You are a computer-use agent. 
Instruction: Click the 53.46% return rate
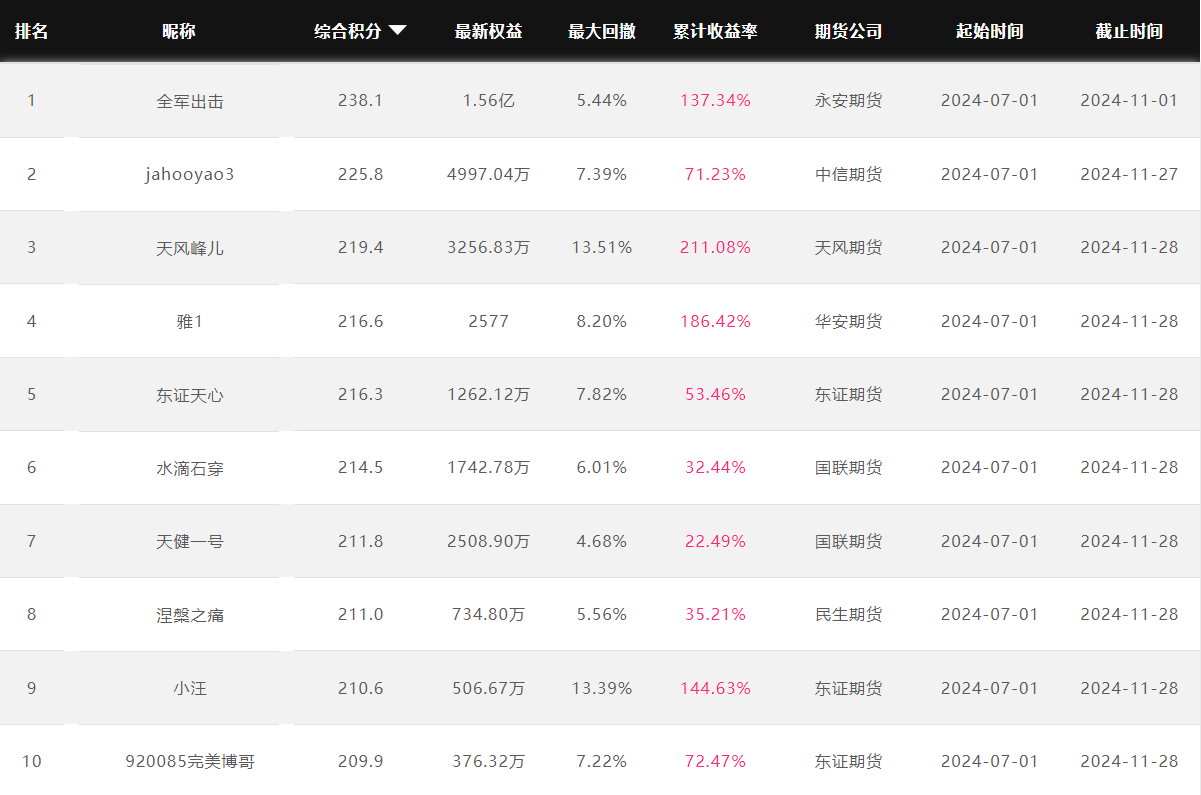click(715, 394)
